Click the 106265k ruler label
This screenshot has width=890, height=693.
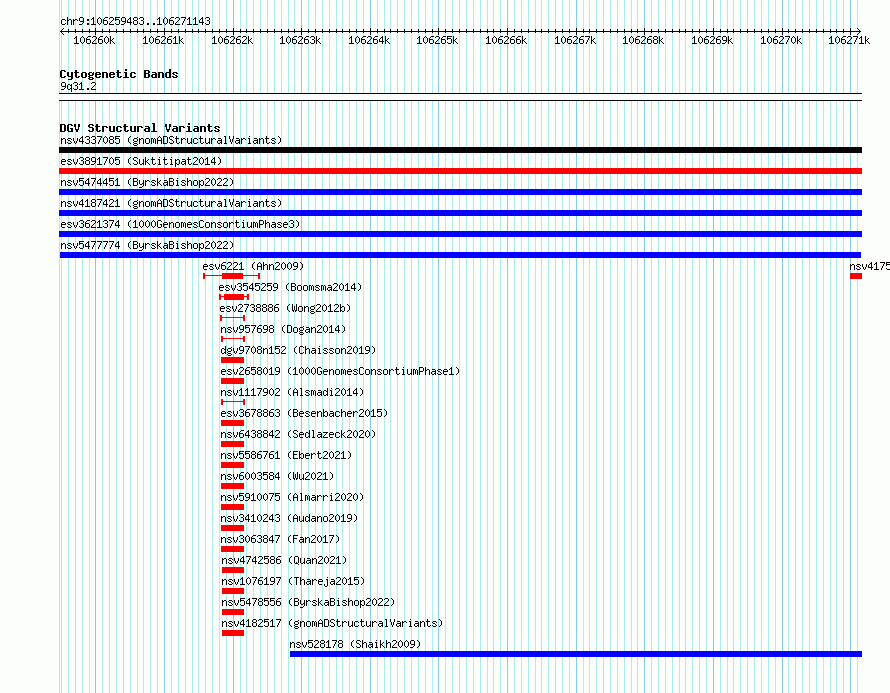pyautogui.click(x=437, y=40)
